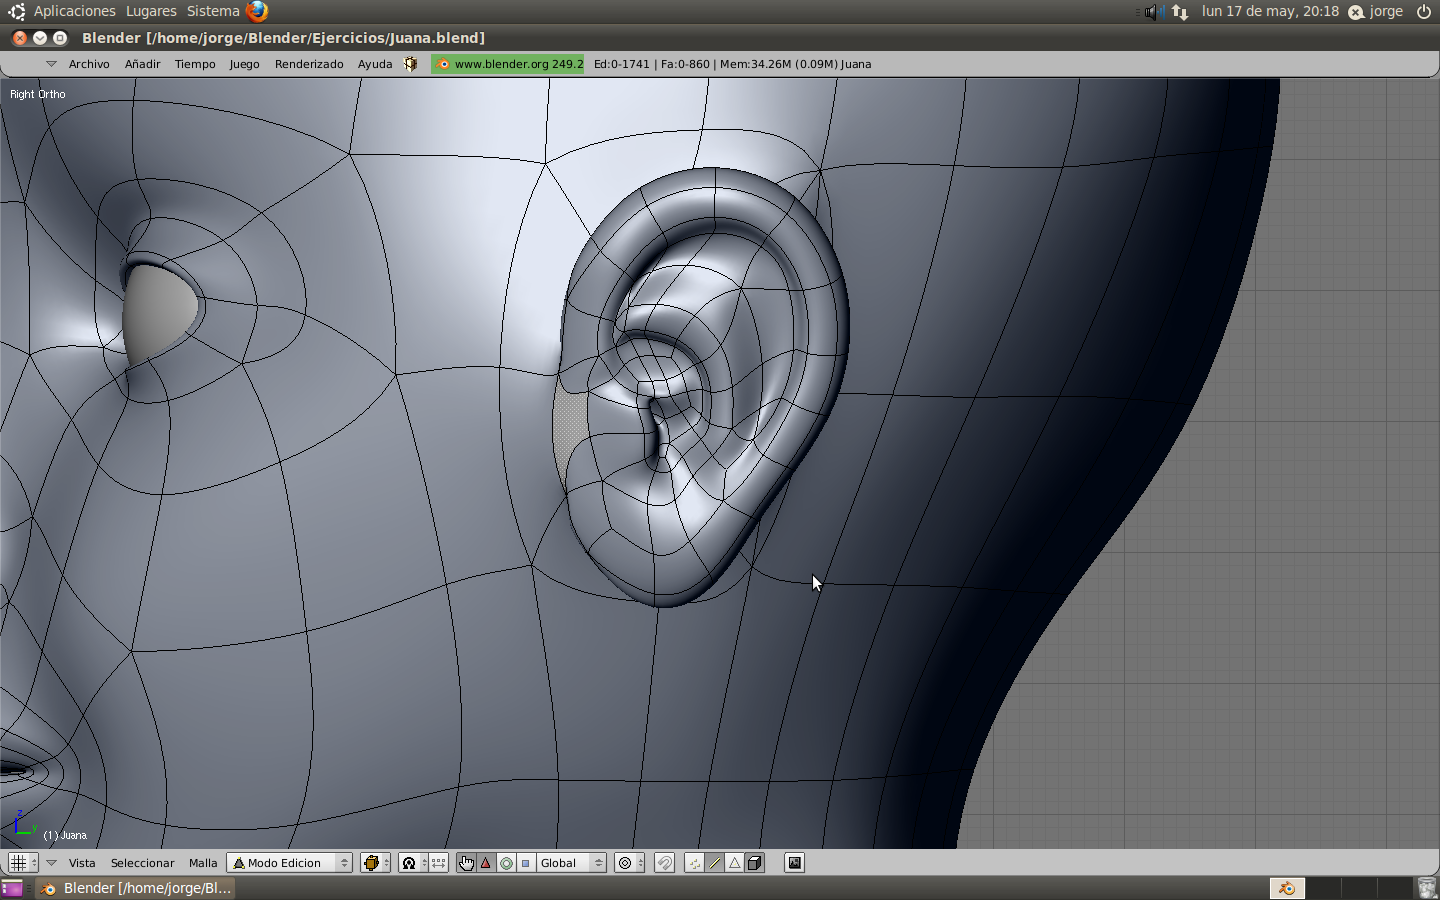Open the pivot point selector
The width and height of the screenshot is (1440, 900).
point(413,863)
